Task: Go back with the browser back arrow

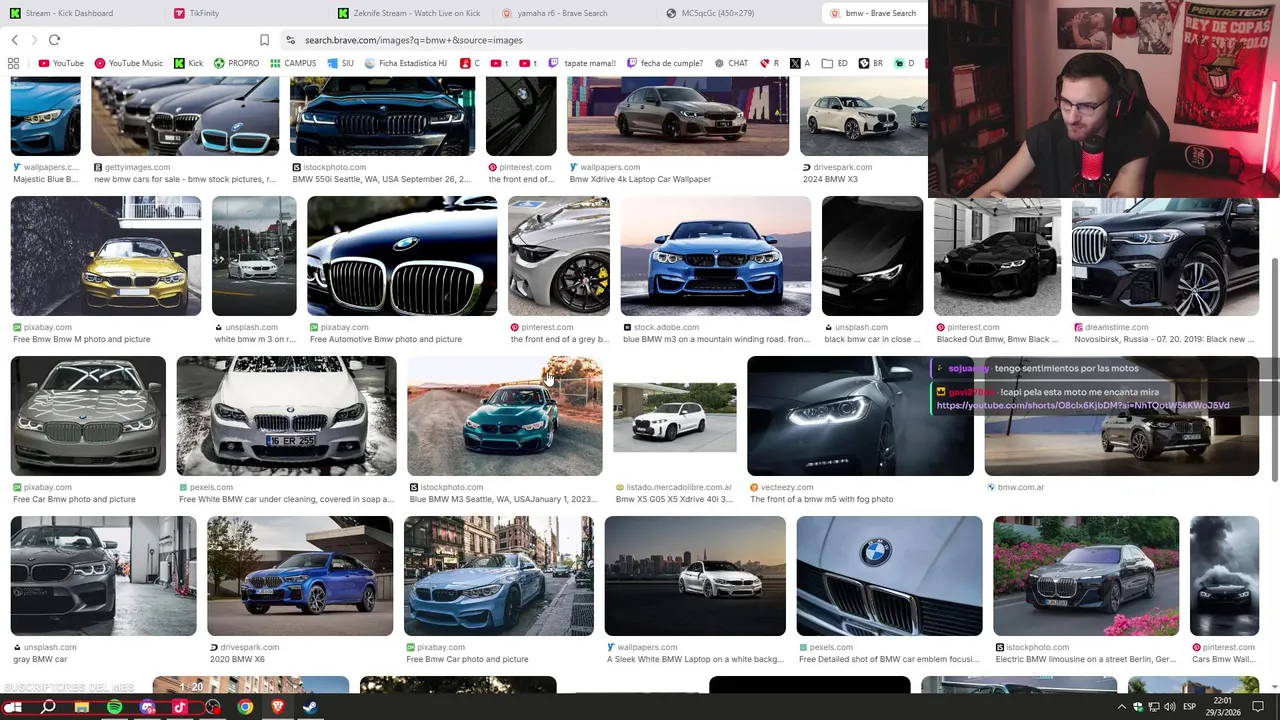Action: [x=15, y=40]
